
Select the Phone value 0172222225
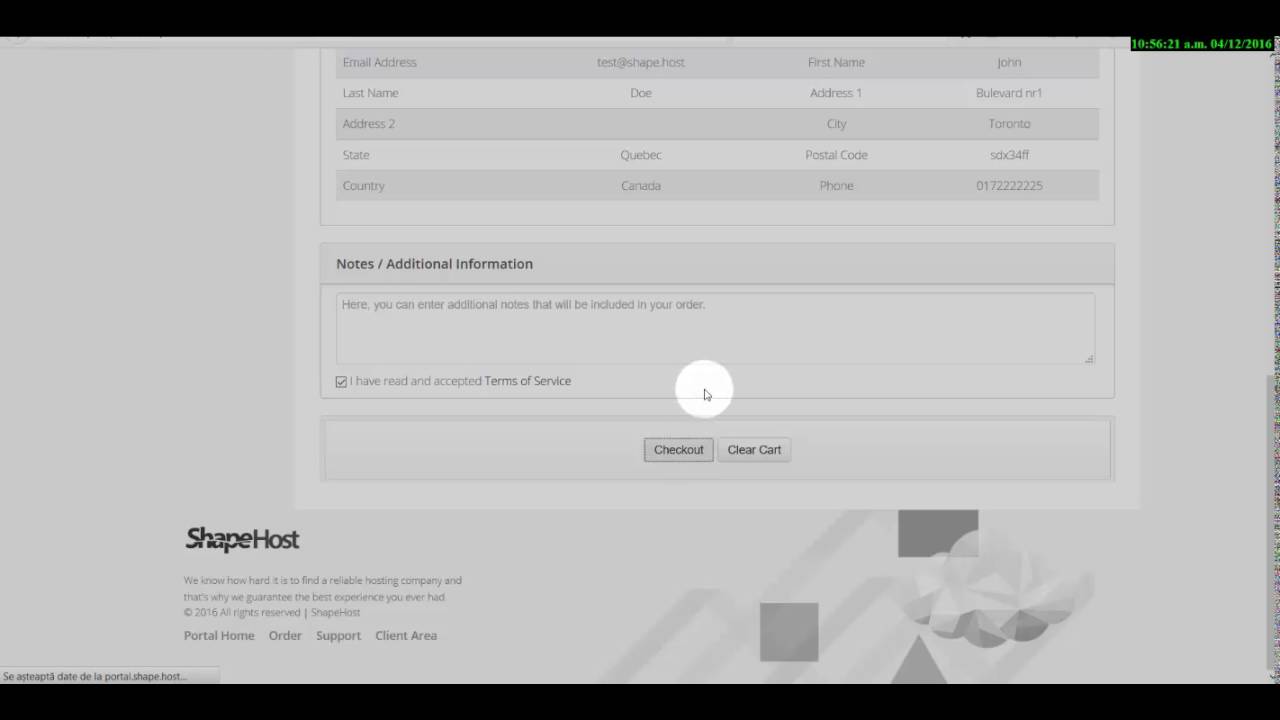pyautogui.click(x=1009, y=186)
